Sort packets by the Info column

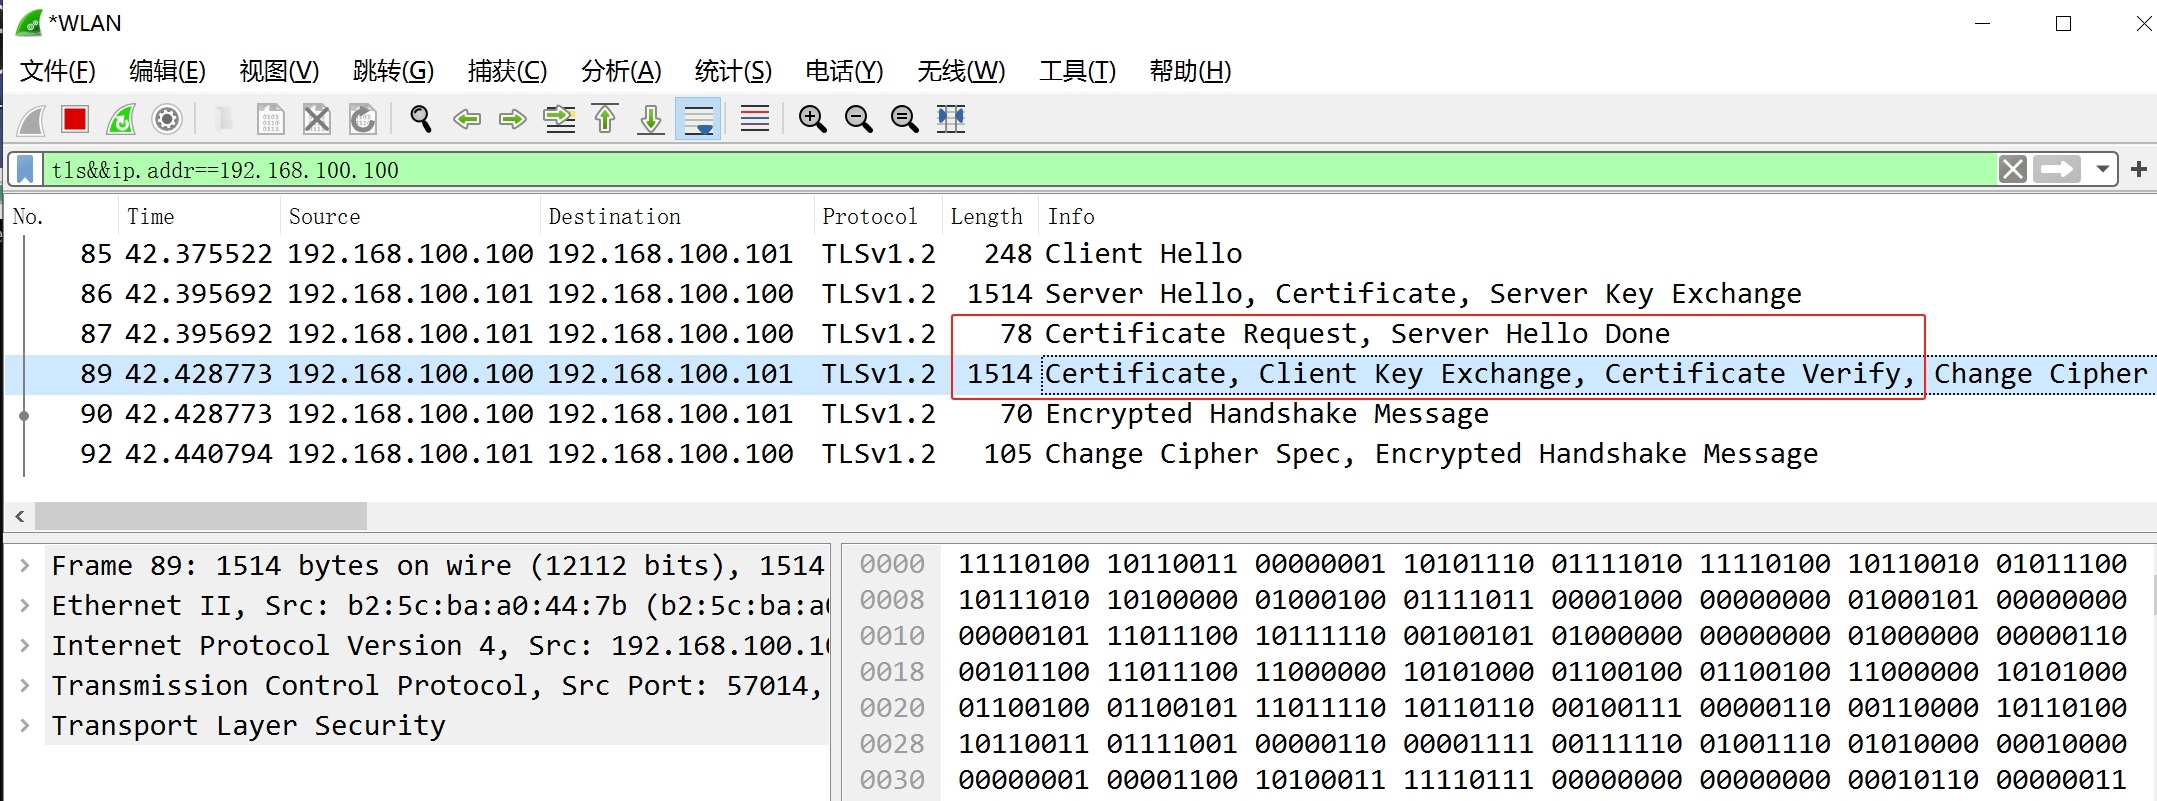coord(1597,217)
